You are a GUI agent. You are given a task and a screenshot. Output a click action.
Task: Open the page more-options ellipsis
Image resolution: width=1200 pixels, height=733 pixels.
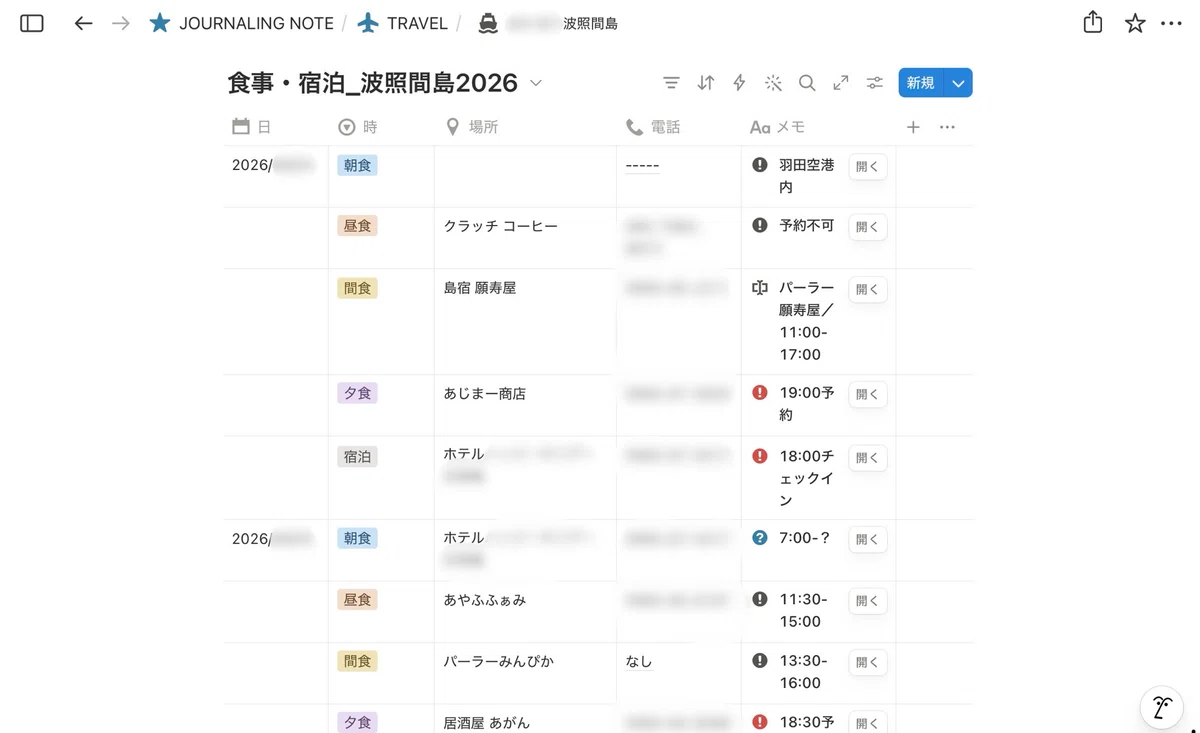click(1172, 23)
